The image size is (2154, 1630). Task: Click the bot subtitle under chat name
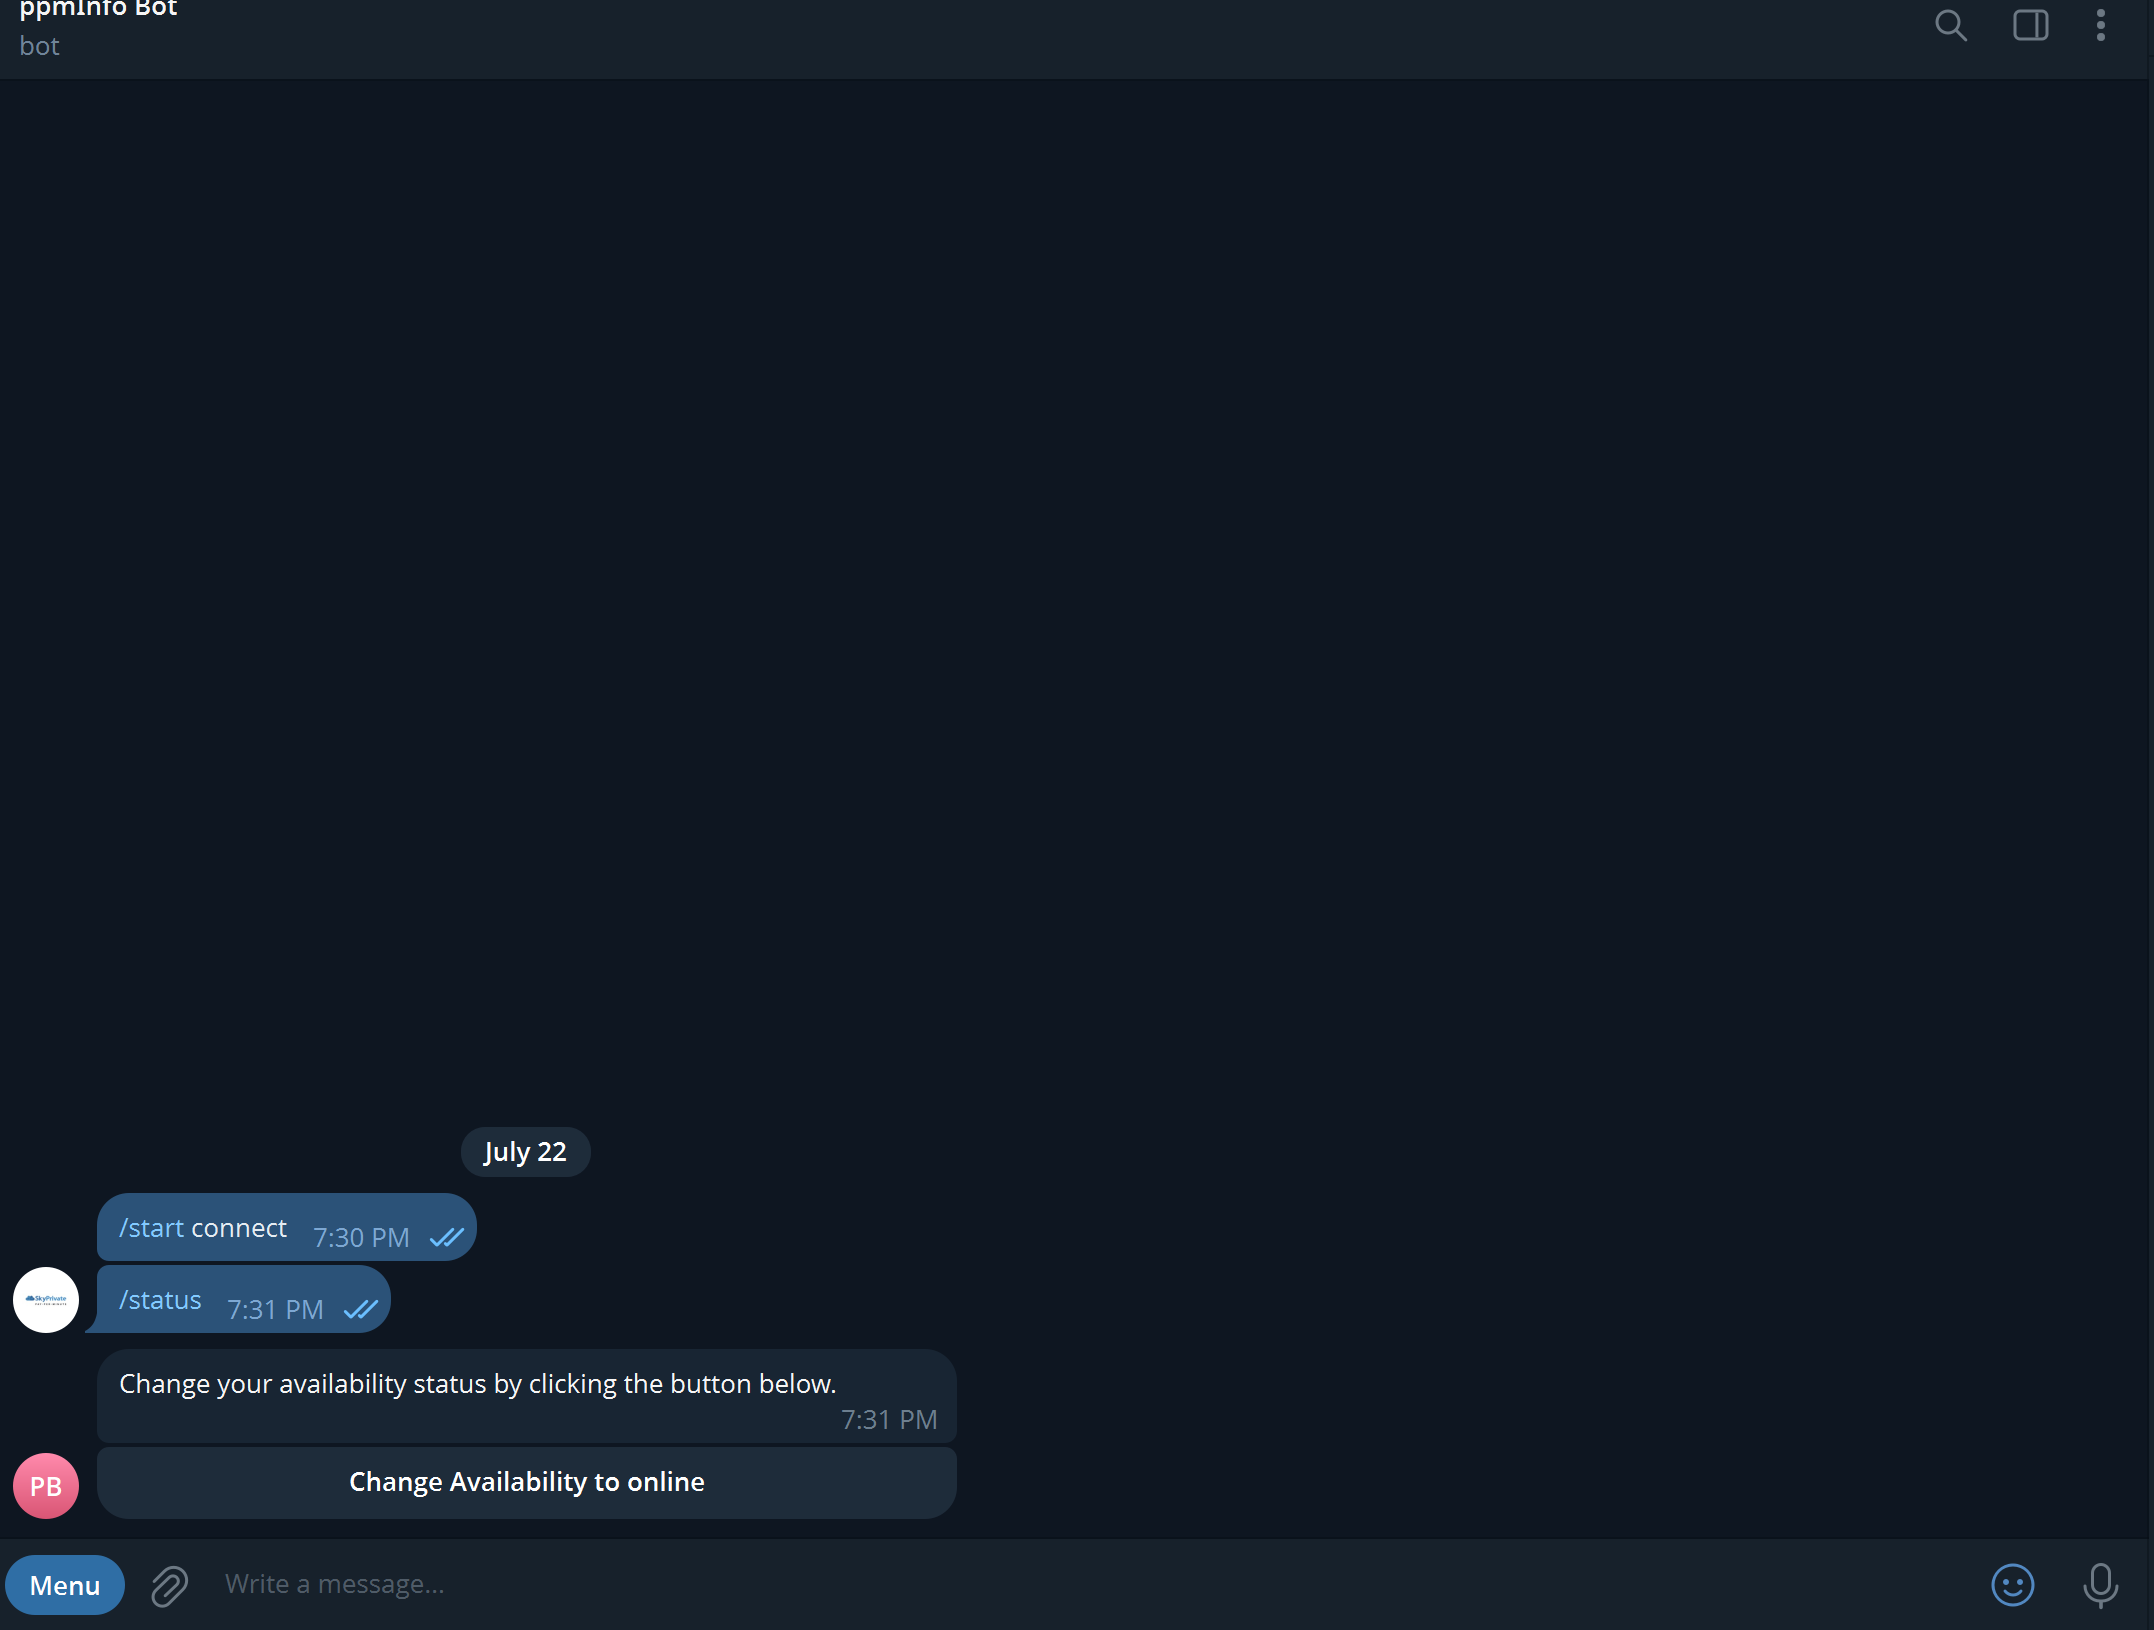39,46
